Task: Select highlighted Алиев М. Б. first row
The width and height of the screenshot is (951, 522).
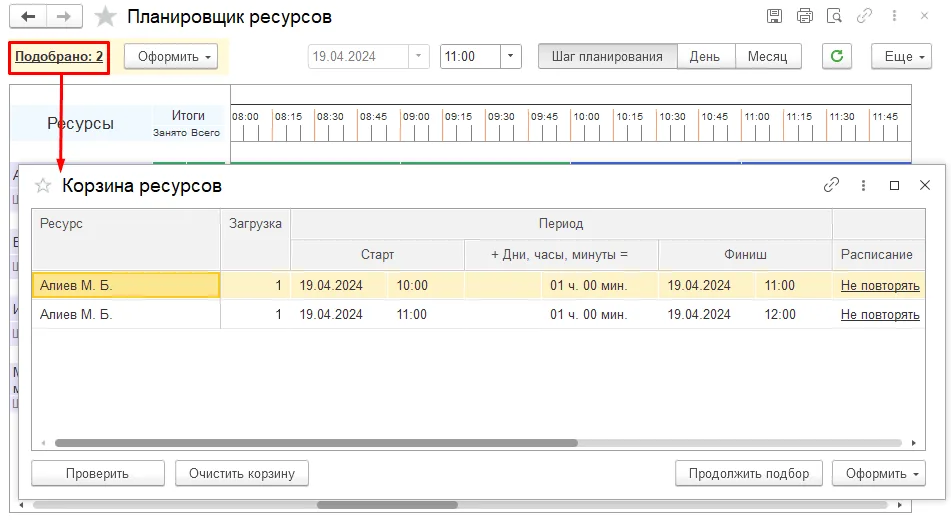Action: coord(126,285)
